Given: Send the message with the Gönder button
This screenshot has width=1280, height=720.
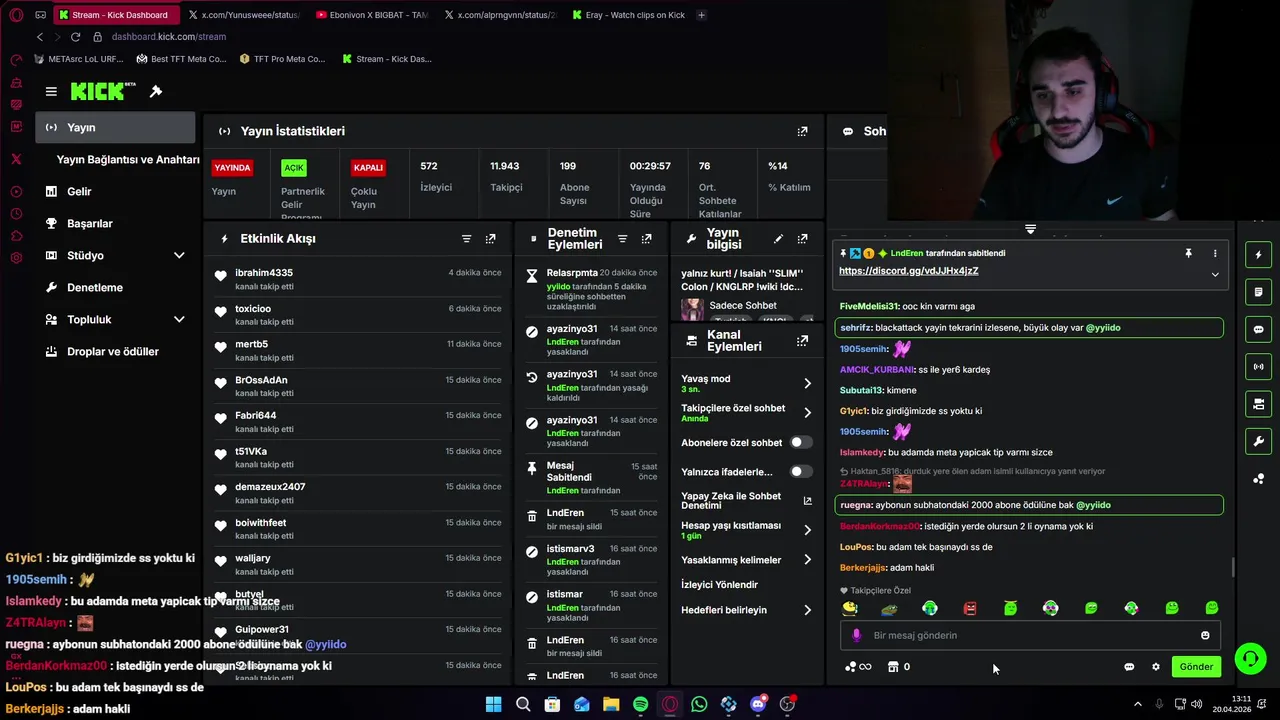Looking at the screenshot, I should click(x=1196, y=667).
